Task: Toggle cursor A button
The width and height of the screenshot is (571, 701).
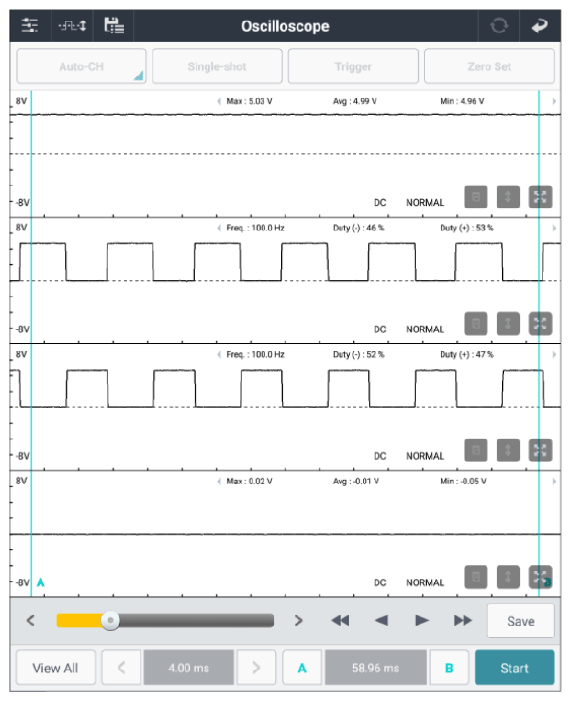Action: 302,668
